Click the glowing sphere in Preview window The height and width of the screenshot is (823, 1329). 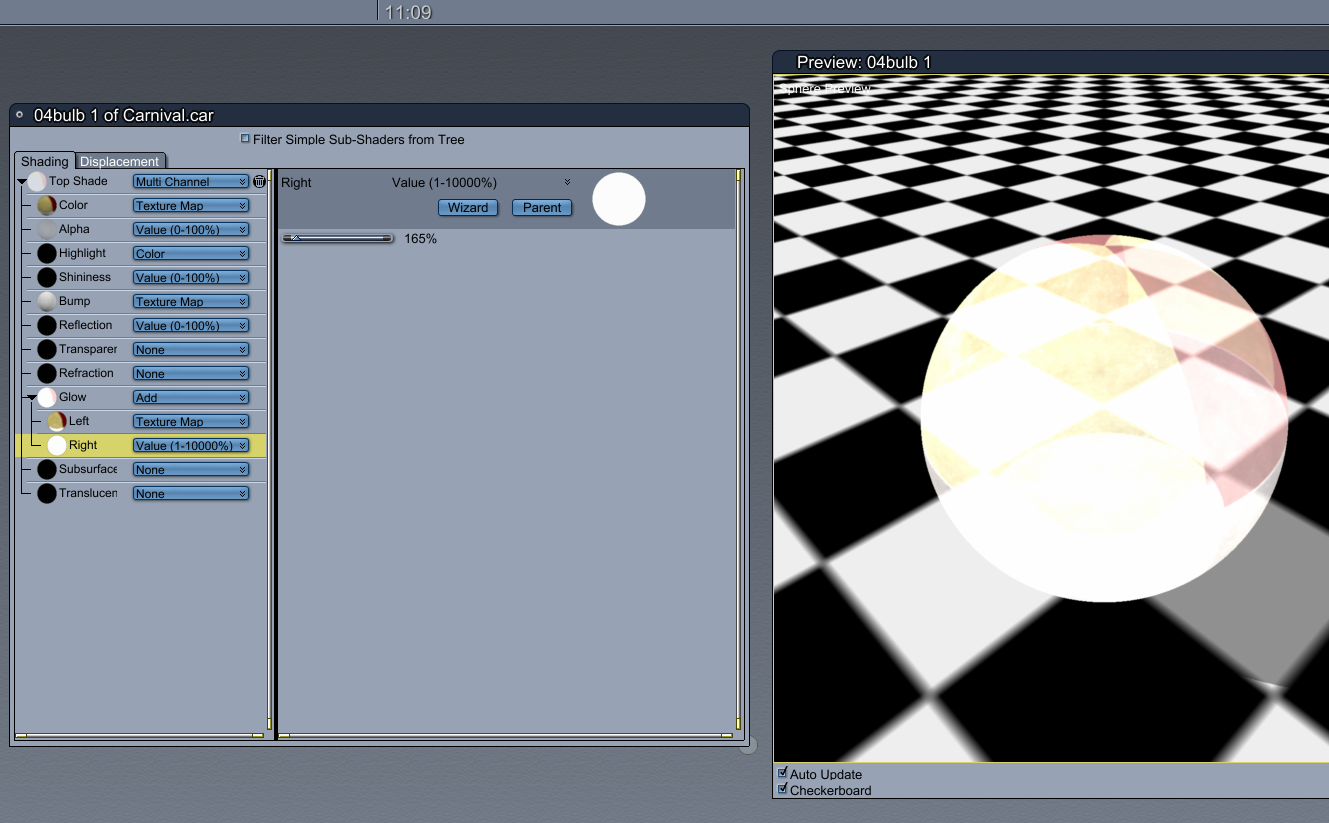[1104, 418]
